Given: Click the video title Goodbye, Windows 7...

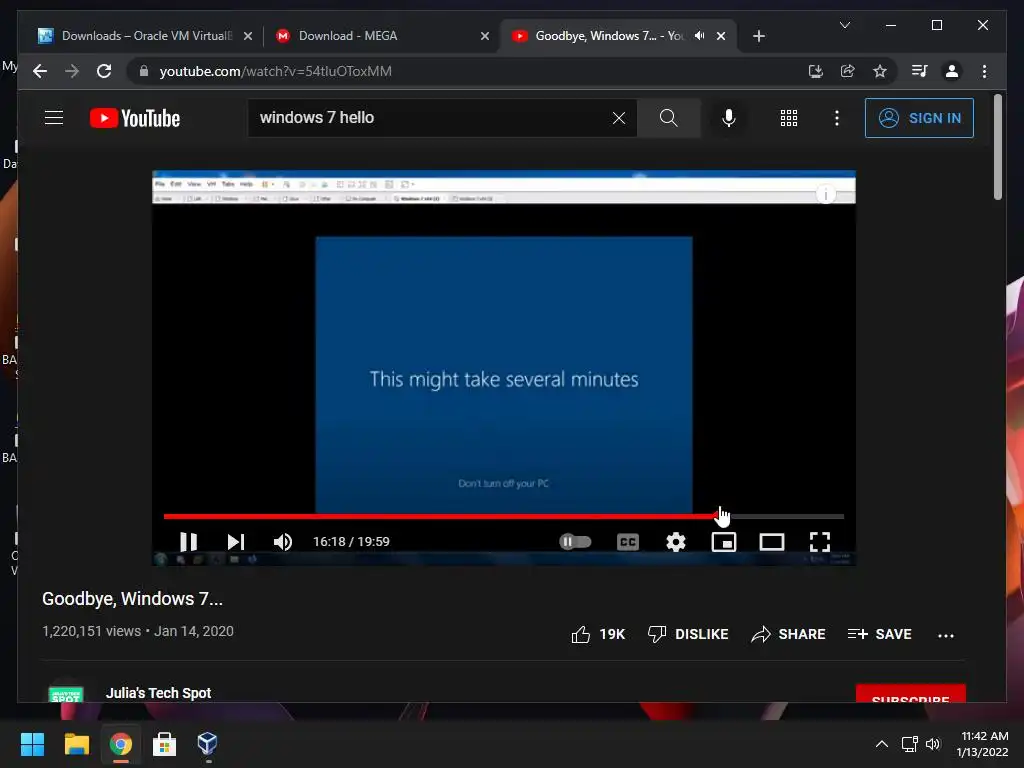Looking at the screenshot, I should (133, 599).
